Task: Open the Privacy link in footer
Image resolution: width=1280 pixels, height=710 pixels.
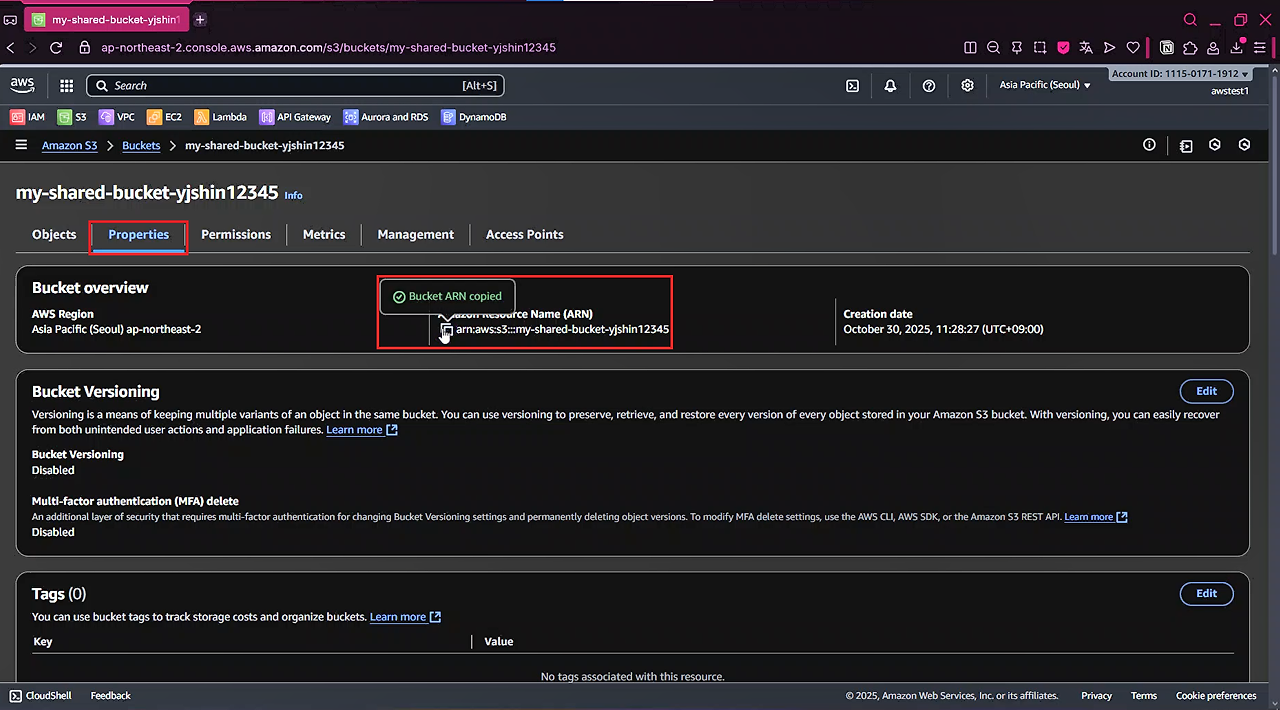Action: [x=1096, y=696]
